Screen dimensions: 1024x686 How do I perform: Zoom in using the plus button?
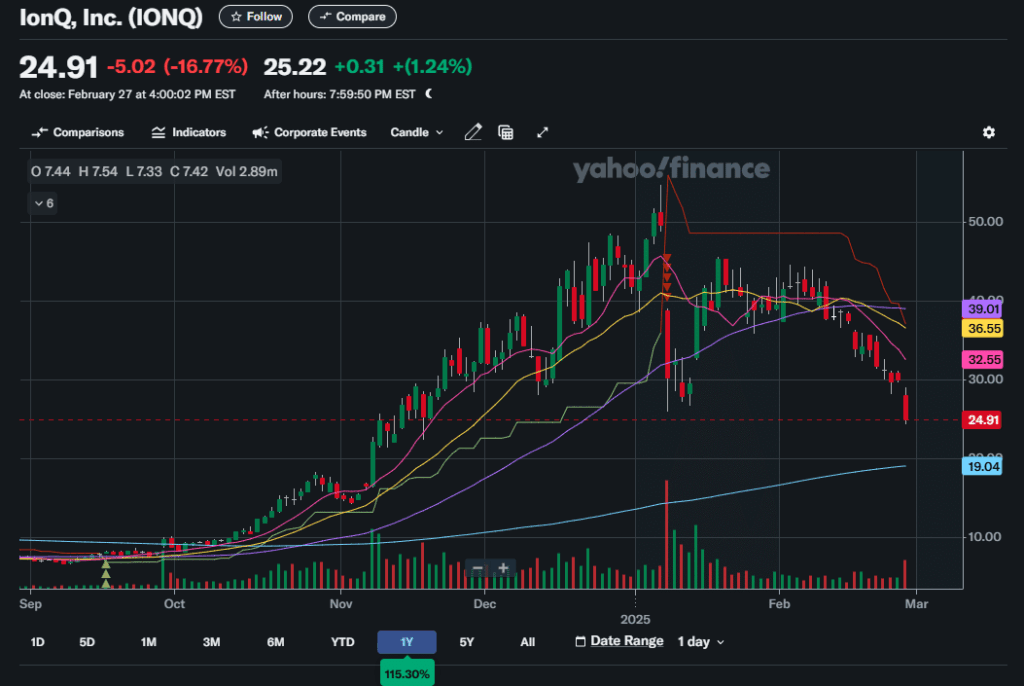[x=503, y=568]
